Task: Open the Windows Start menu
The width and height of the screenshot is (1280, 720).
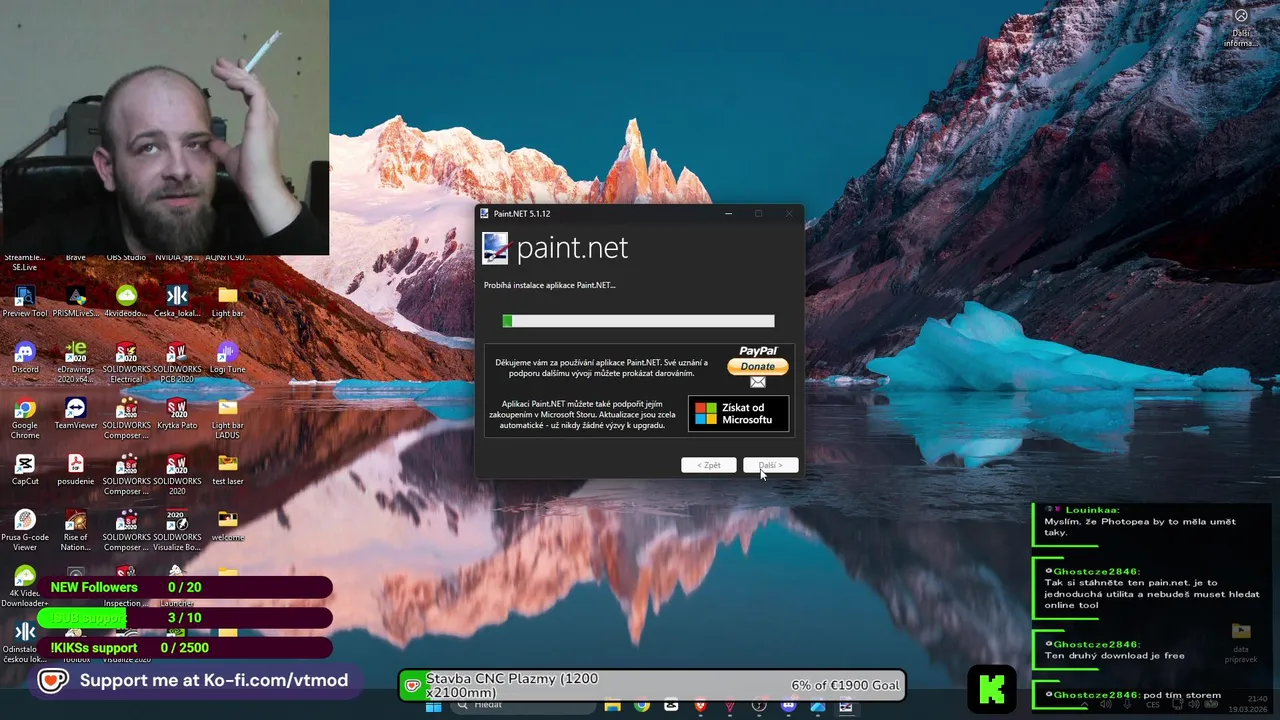Action: [433, 706]
